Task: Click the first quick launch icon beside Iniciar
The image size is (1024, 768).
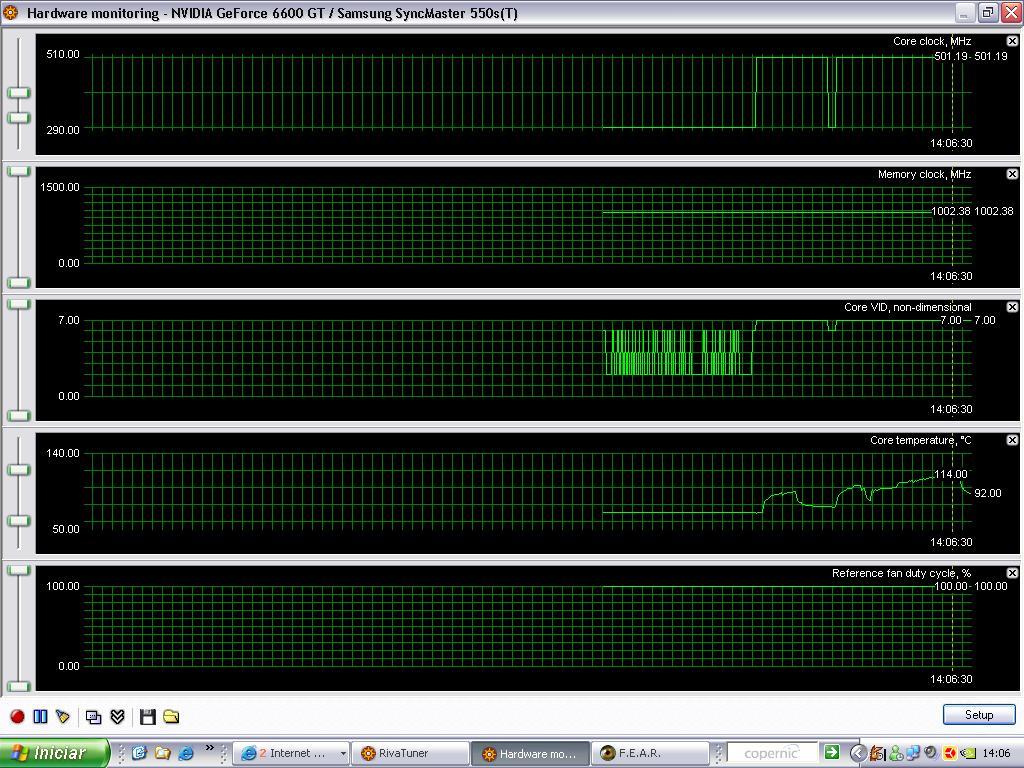Action: coord(139,753)
